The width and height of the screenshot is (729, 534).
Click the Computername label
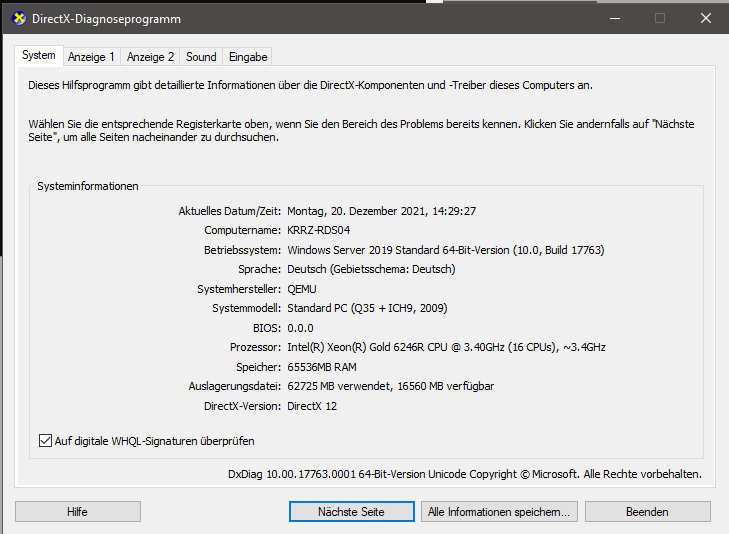(242, 230)
